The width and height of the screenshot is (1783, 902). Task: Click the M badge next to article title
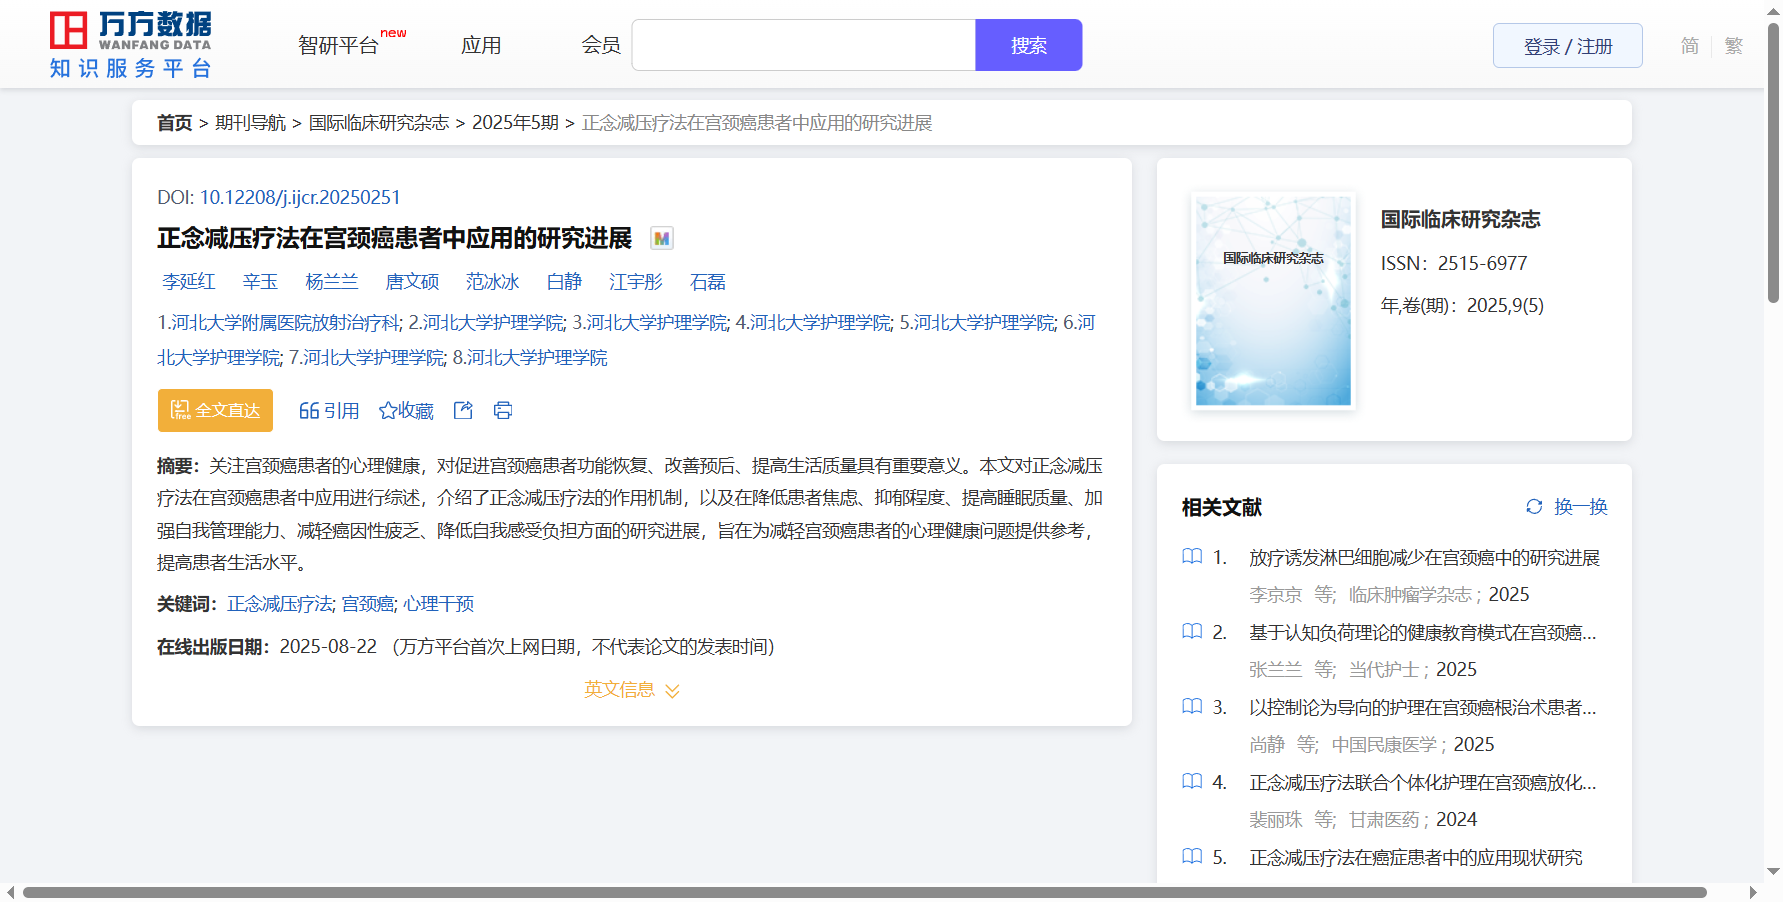point(661,238)
